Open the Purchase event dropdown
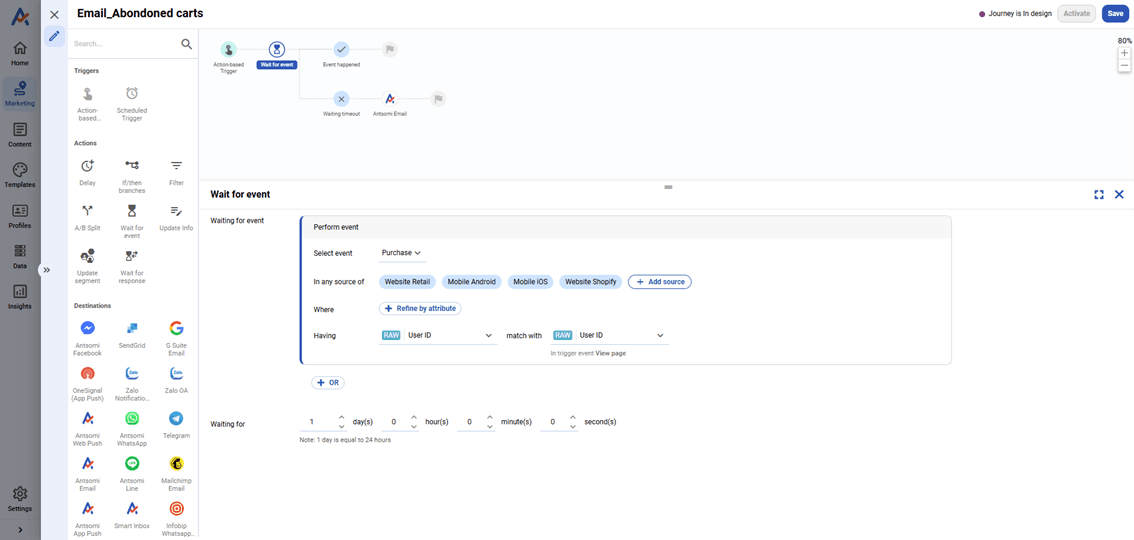Image resolution: width=1134 pixels, height=540 pixels. [401, 254]
